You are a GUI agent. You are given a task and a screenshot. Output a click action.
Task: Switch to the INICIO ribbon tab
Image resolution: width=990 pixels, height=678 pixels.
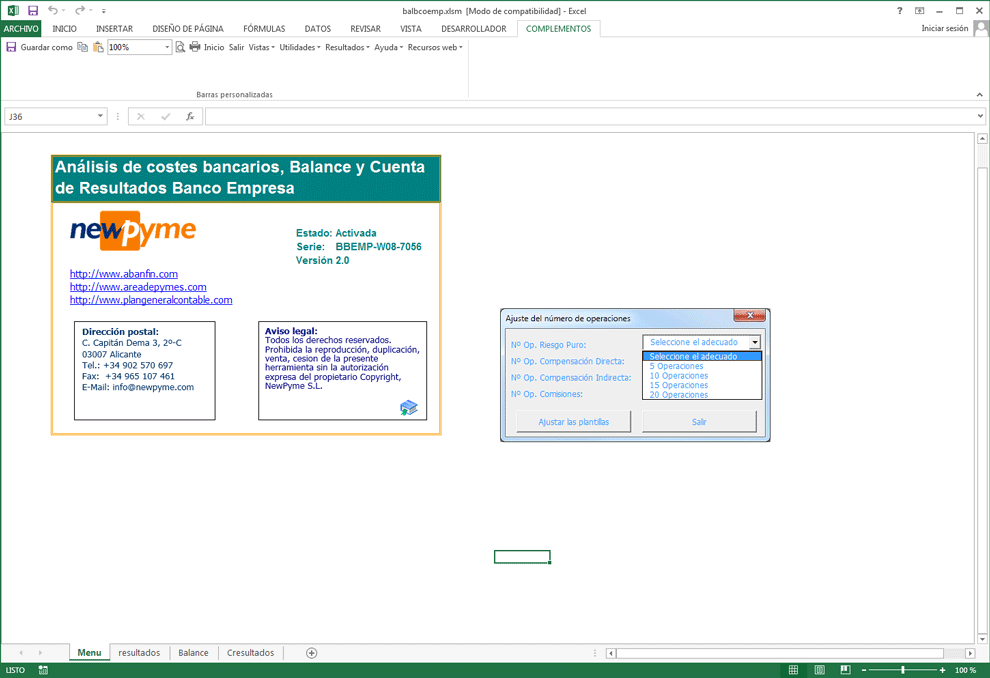click(x=64, y=28)
